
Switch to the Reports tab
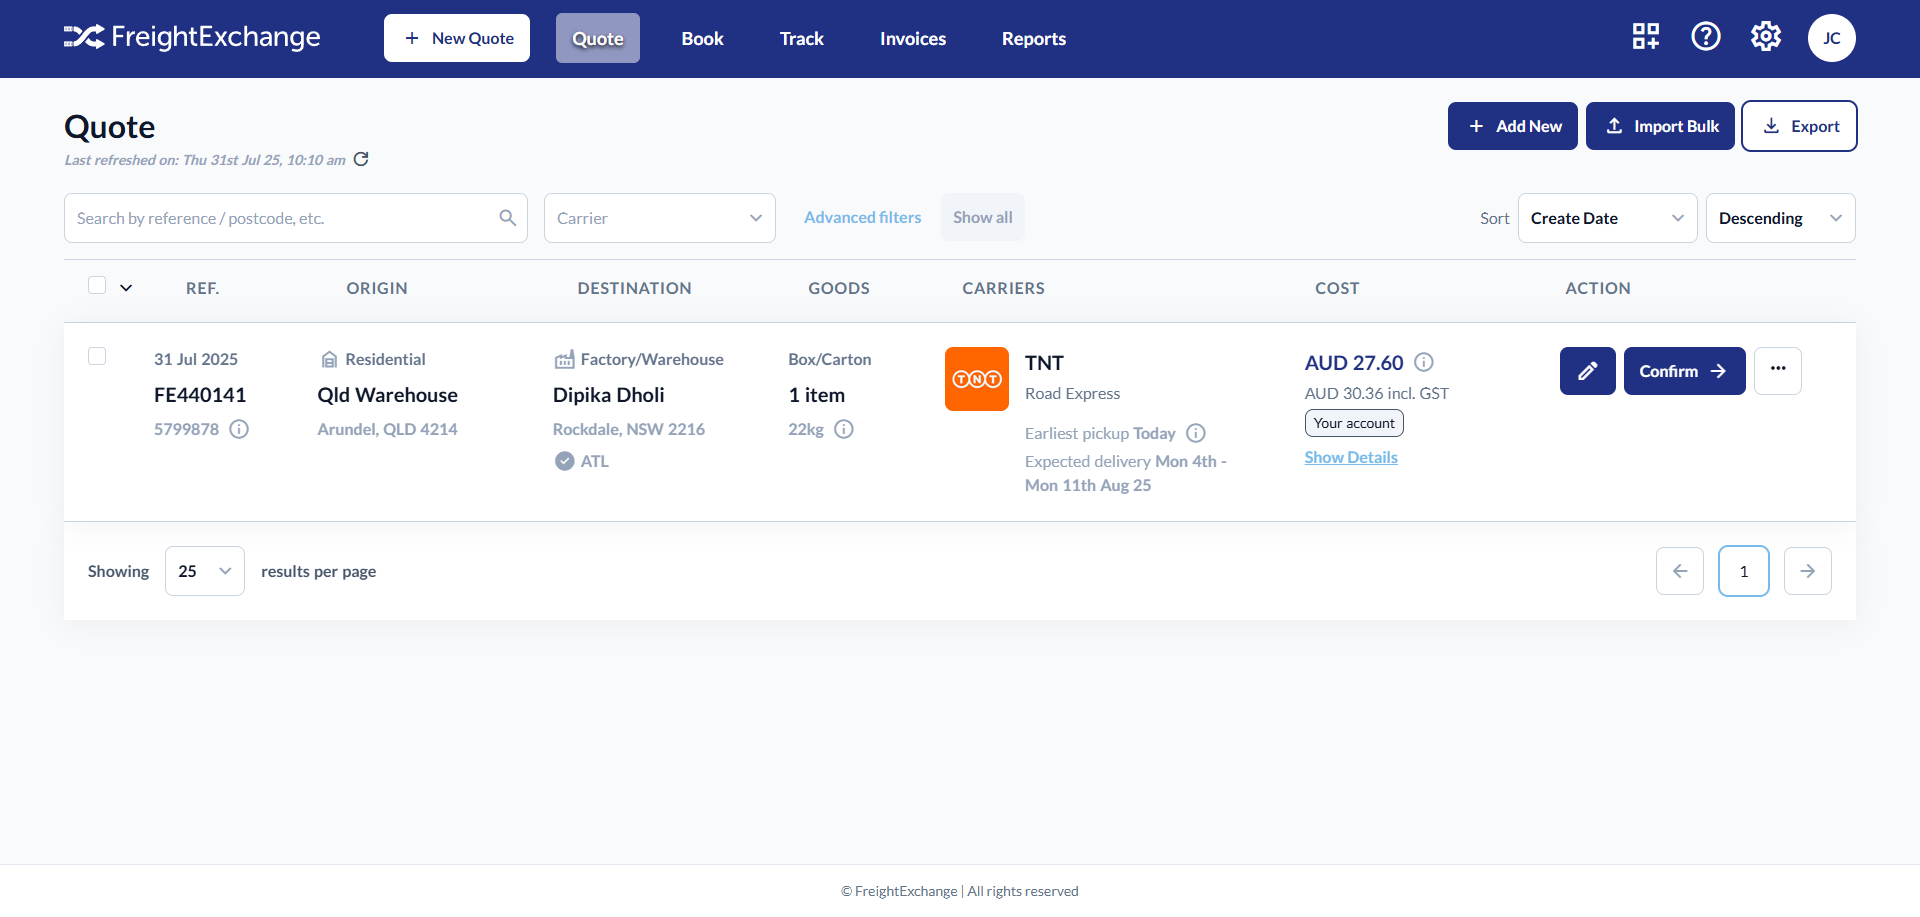point(1034,38)
